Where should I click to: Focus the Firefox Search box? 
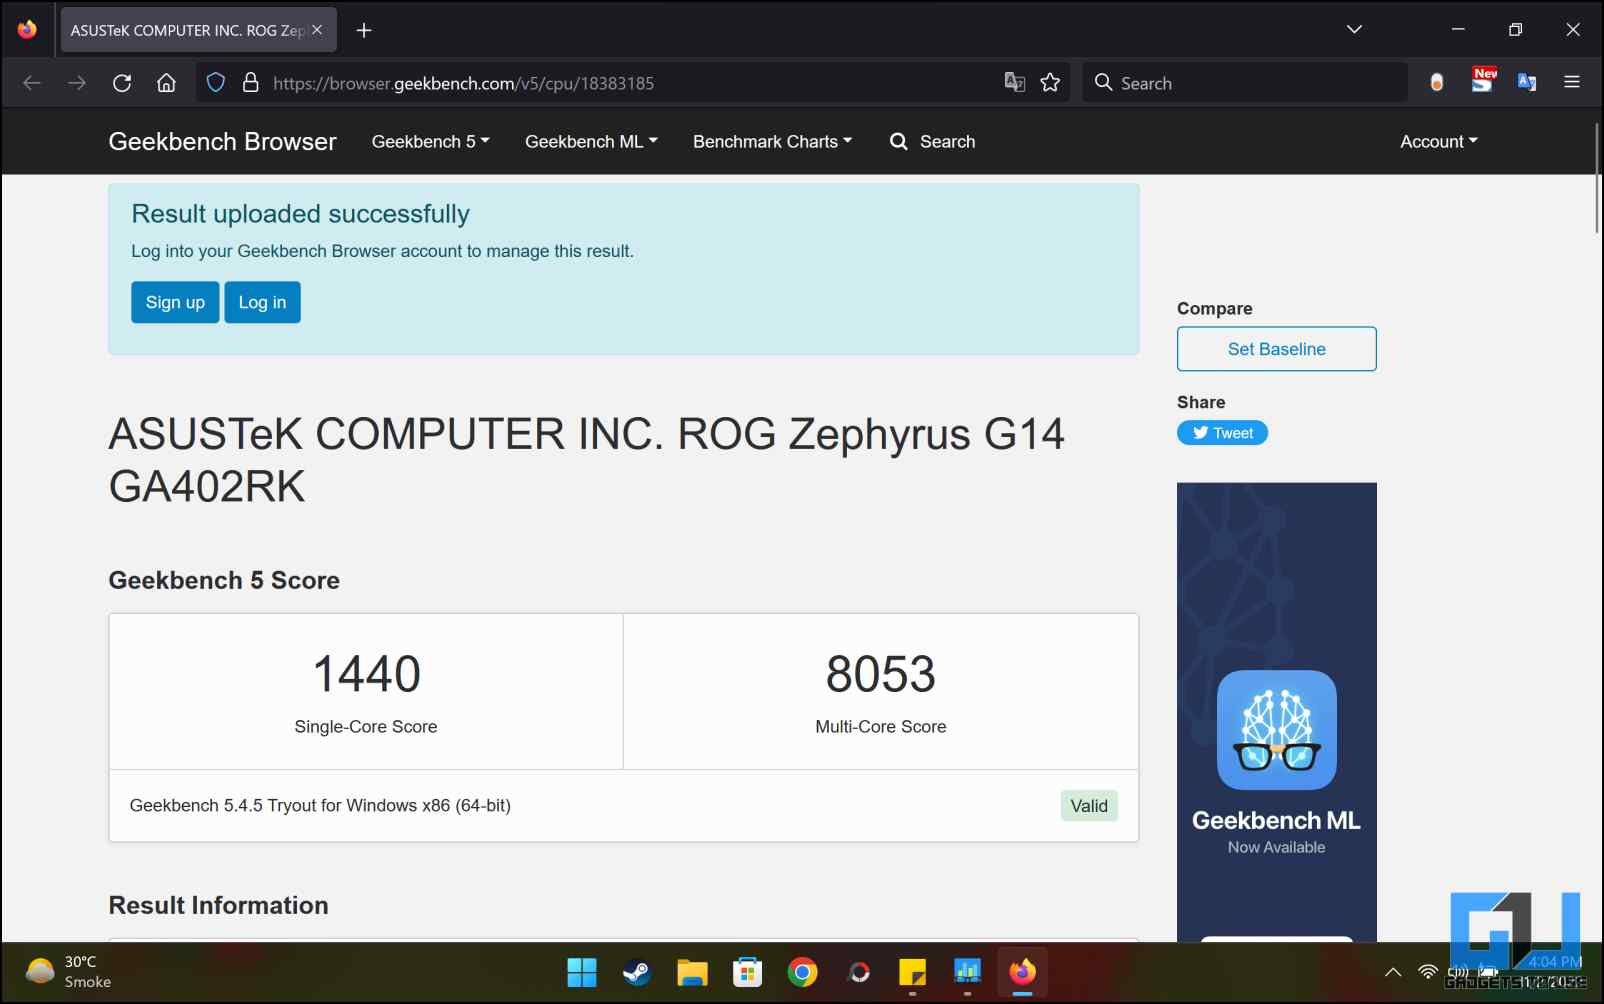click(1244, 83)
